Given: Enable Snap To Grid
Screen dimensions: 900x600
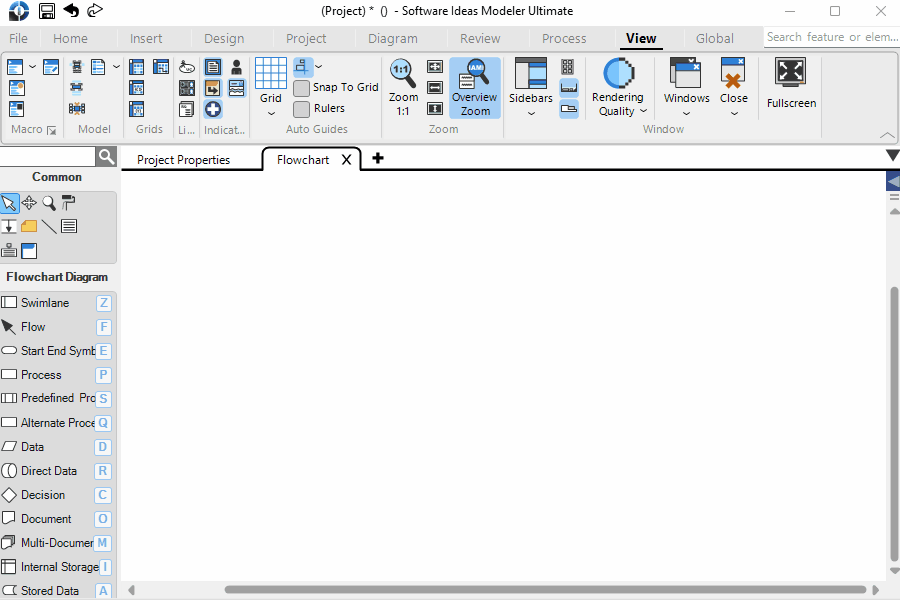Looking at the screenshot, I should (302, 87).
